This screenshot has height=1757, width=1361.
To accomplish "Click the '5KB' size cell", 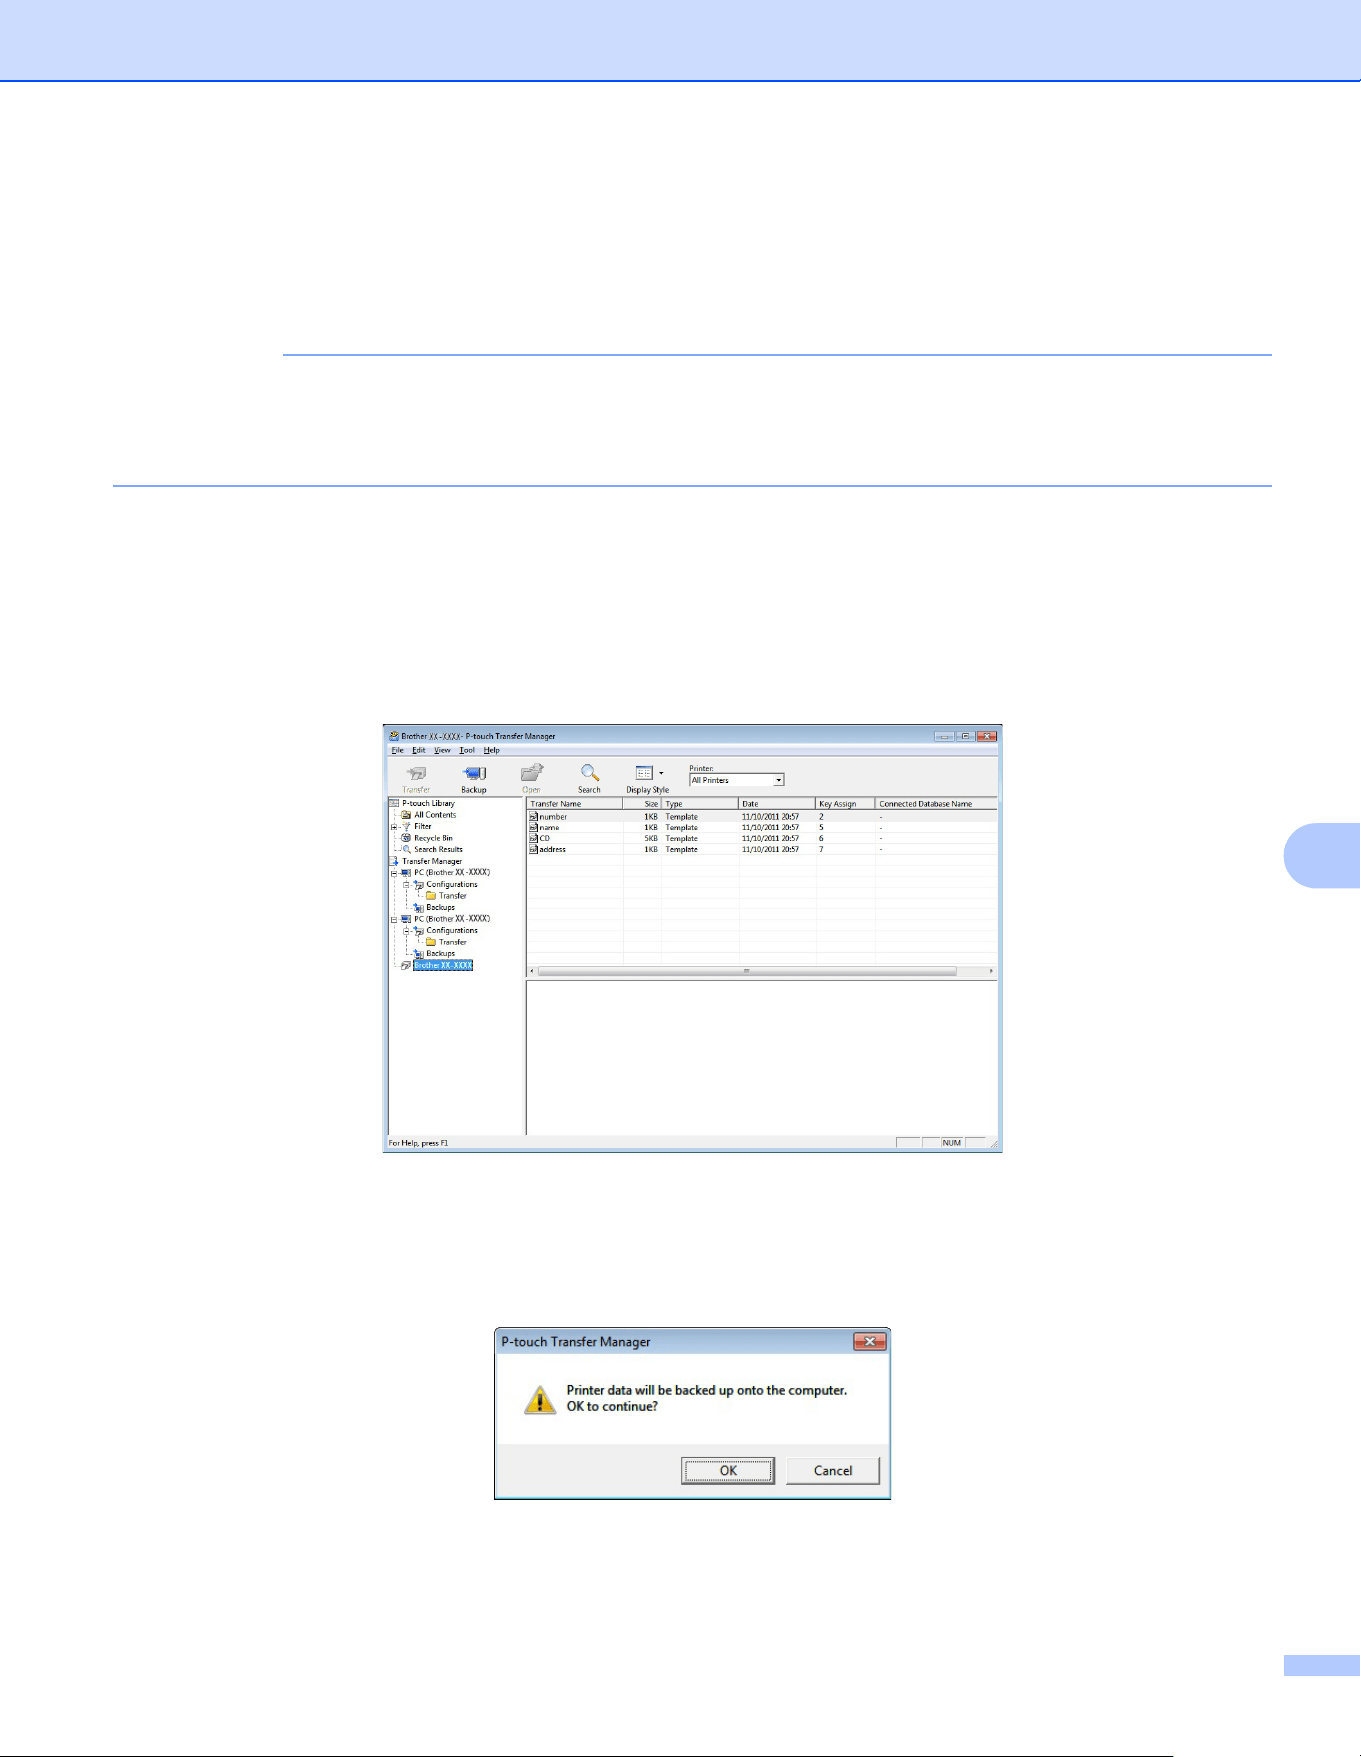I will point(651,838).
